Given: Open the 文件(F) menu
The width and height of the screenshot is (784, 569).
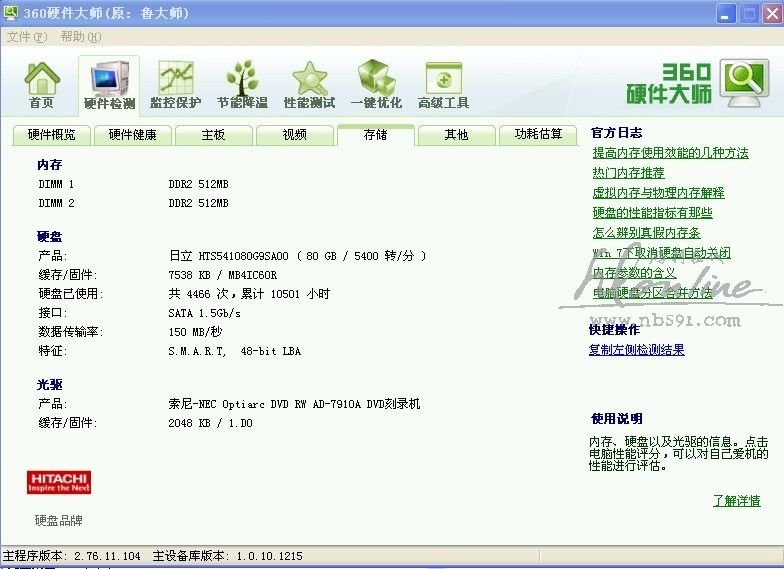Looking at the screenshot, I should [x=26, y=36].
